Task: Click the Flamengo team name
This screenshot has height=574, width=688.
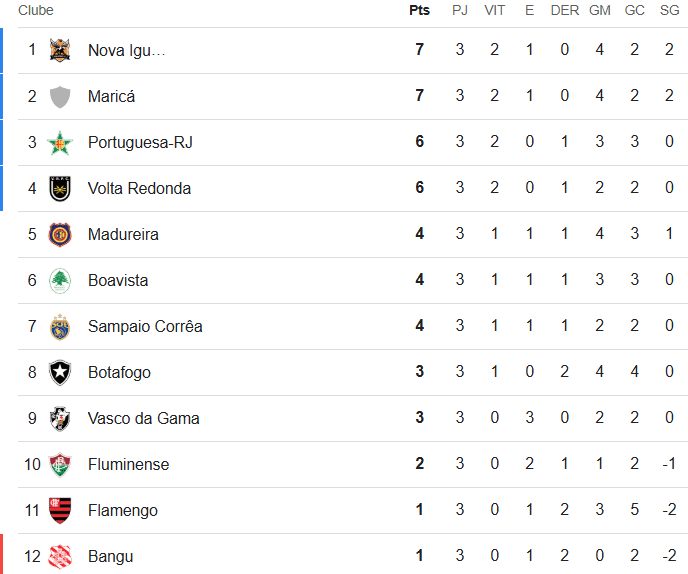Action: click(x=123, y=511)
